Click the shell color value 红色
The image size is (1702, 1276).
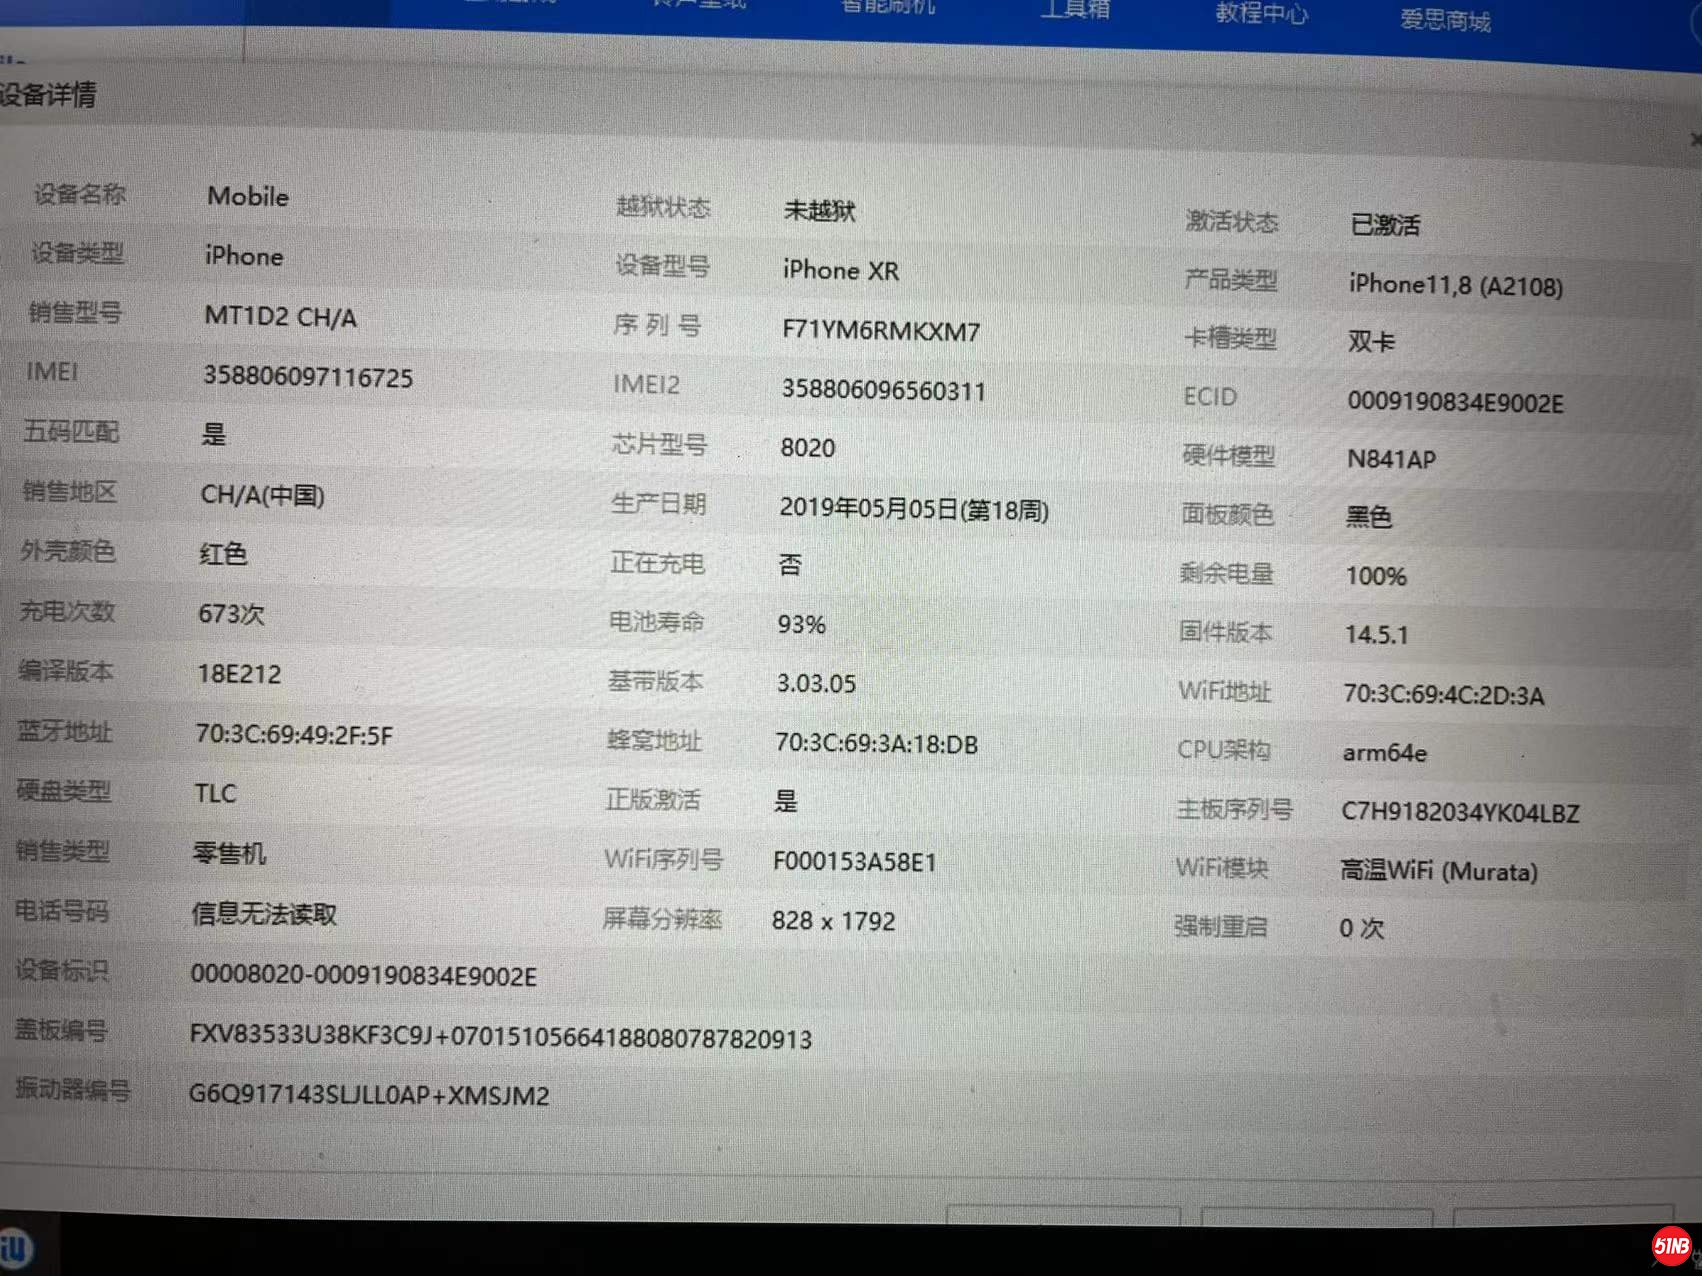click(222, 554)
